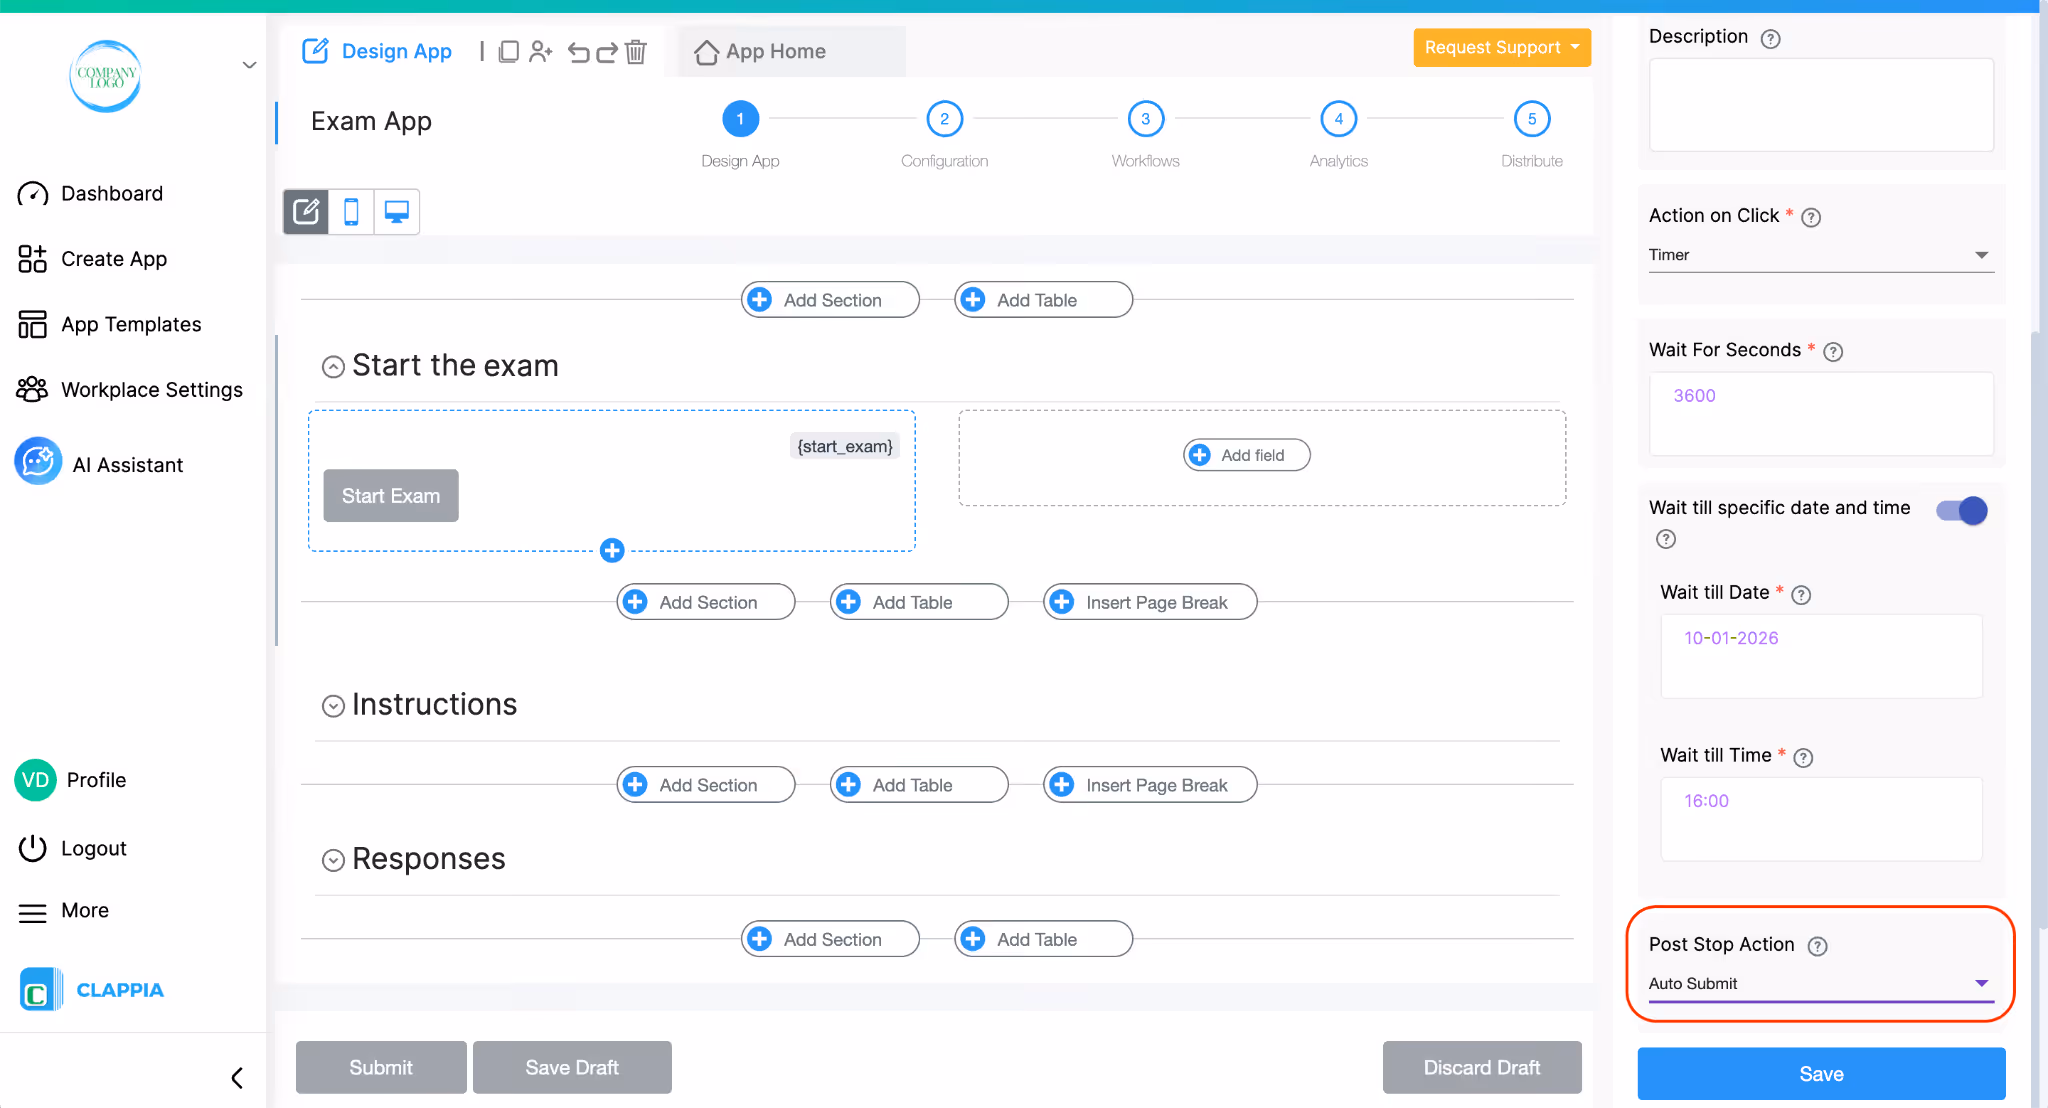Switch to desktop monitor preview icon

[397, 212]
